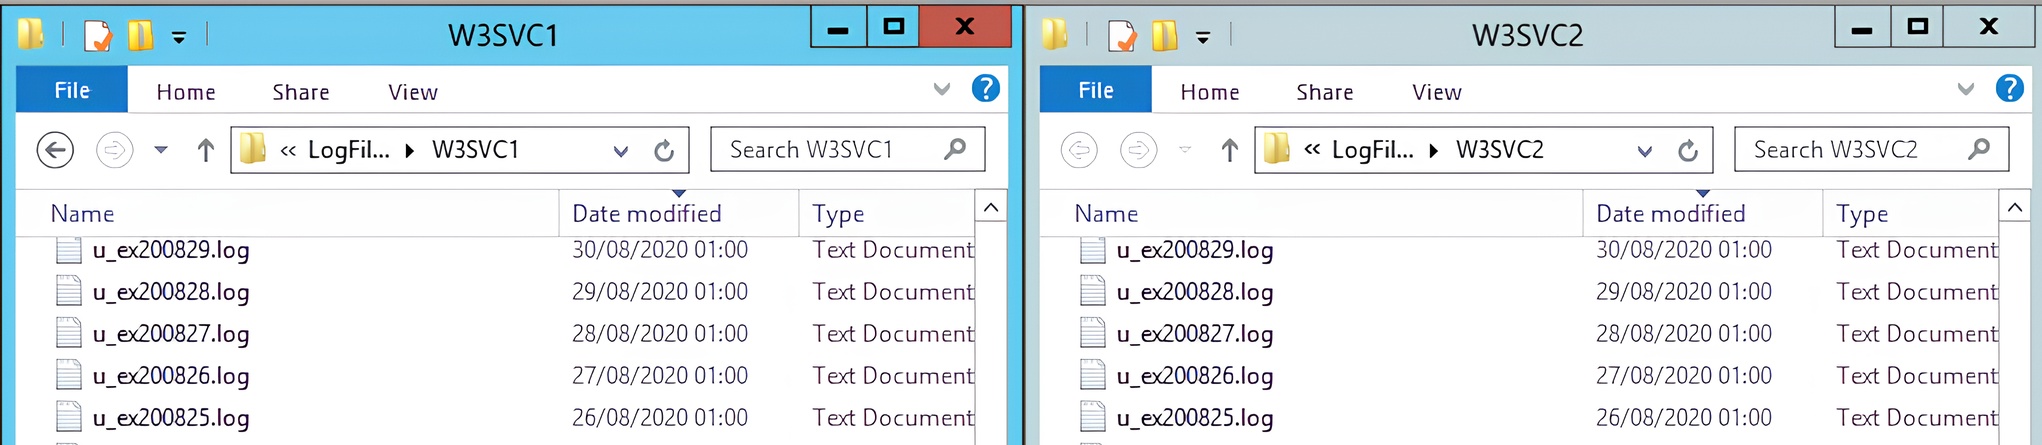This screenshot has height=445, width=2042.
Task: Open Help in W3SVC1 window
Action: [986, 89]
